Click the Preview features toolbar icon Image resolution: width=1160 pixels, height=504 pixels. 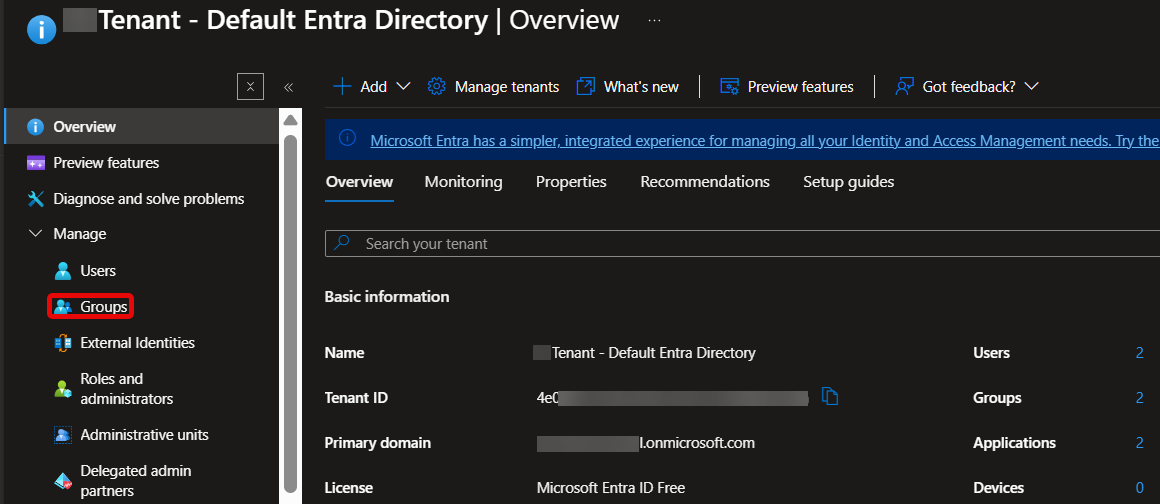pos(730,87)
